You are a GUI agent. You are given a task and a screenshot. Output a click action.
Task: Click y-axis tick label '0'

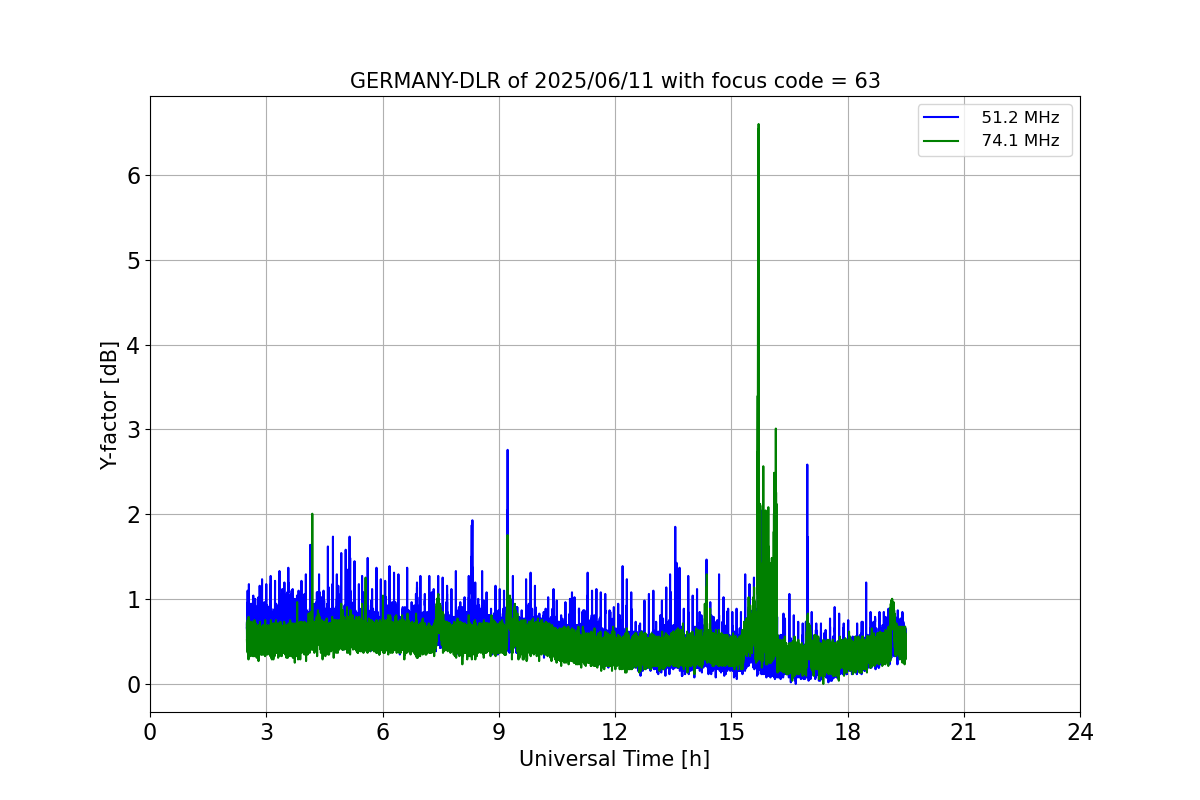pyautogui.click(x=133, y=685)
